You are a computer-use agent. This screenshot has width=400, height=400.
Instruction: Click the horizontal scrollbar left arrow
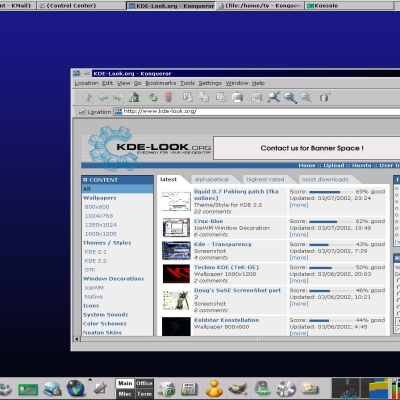pos(77,339)
